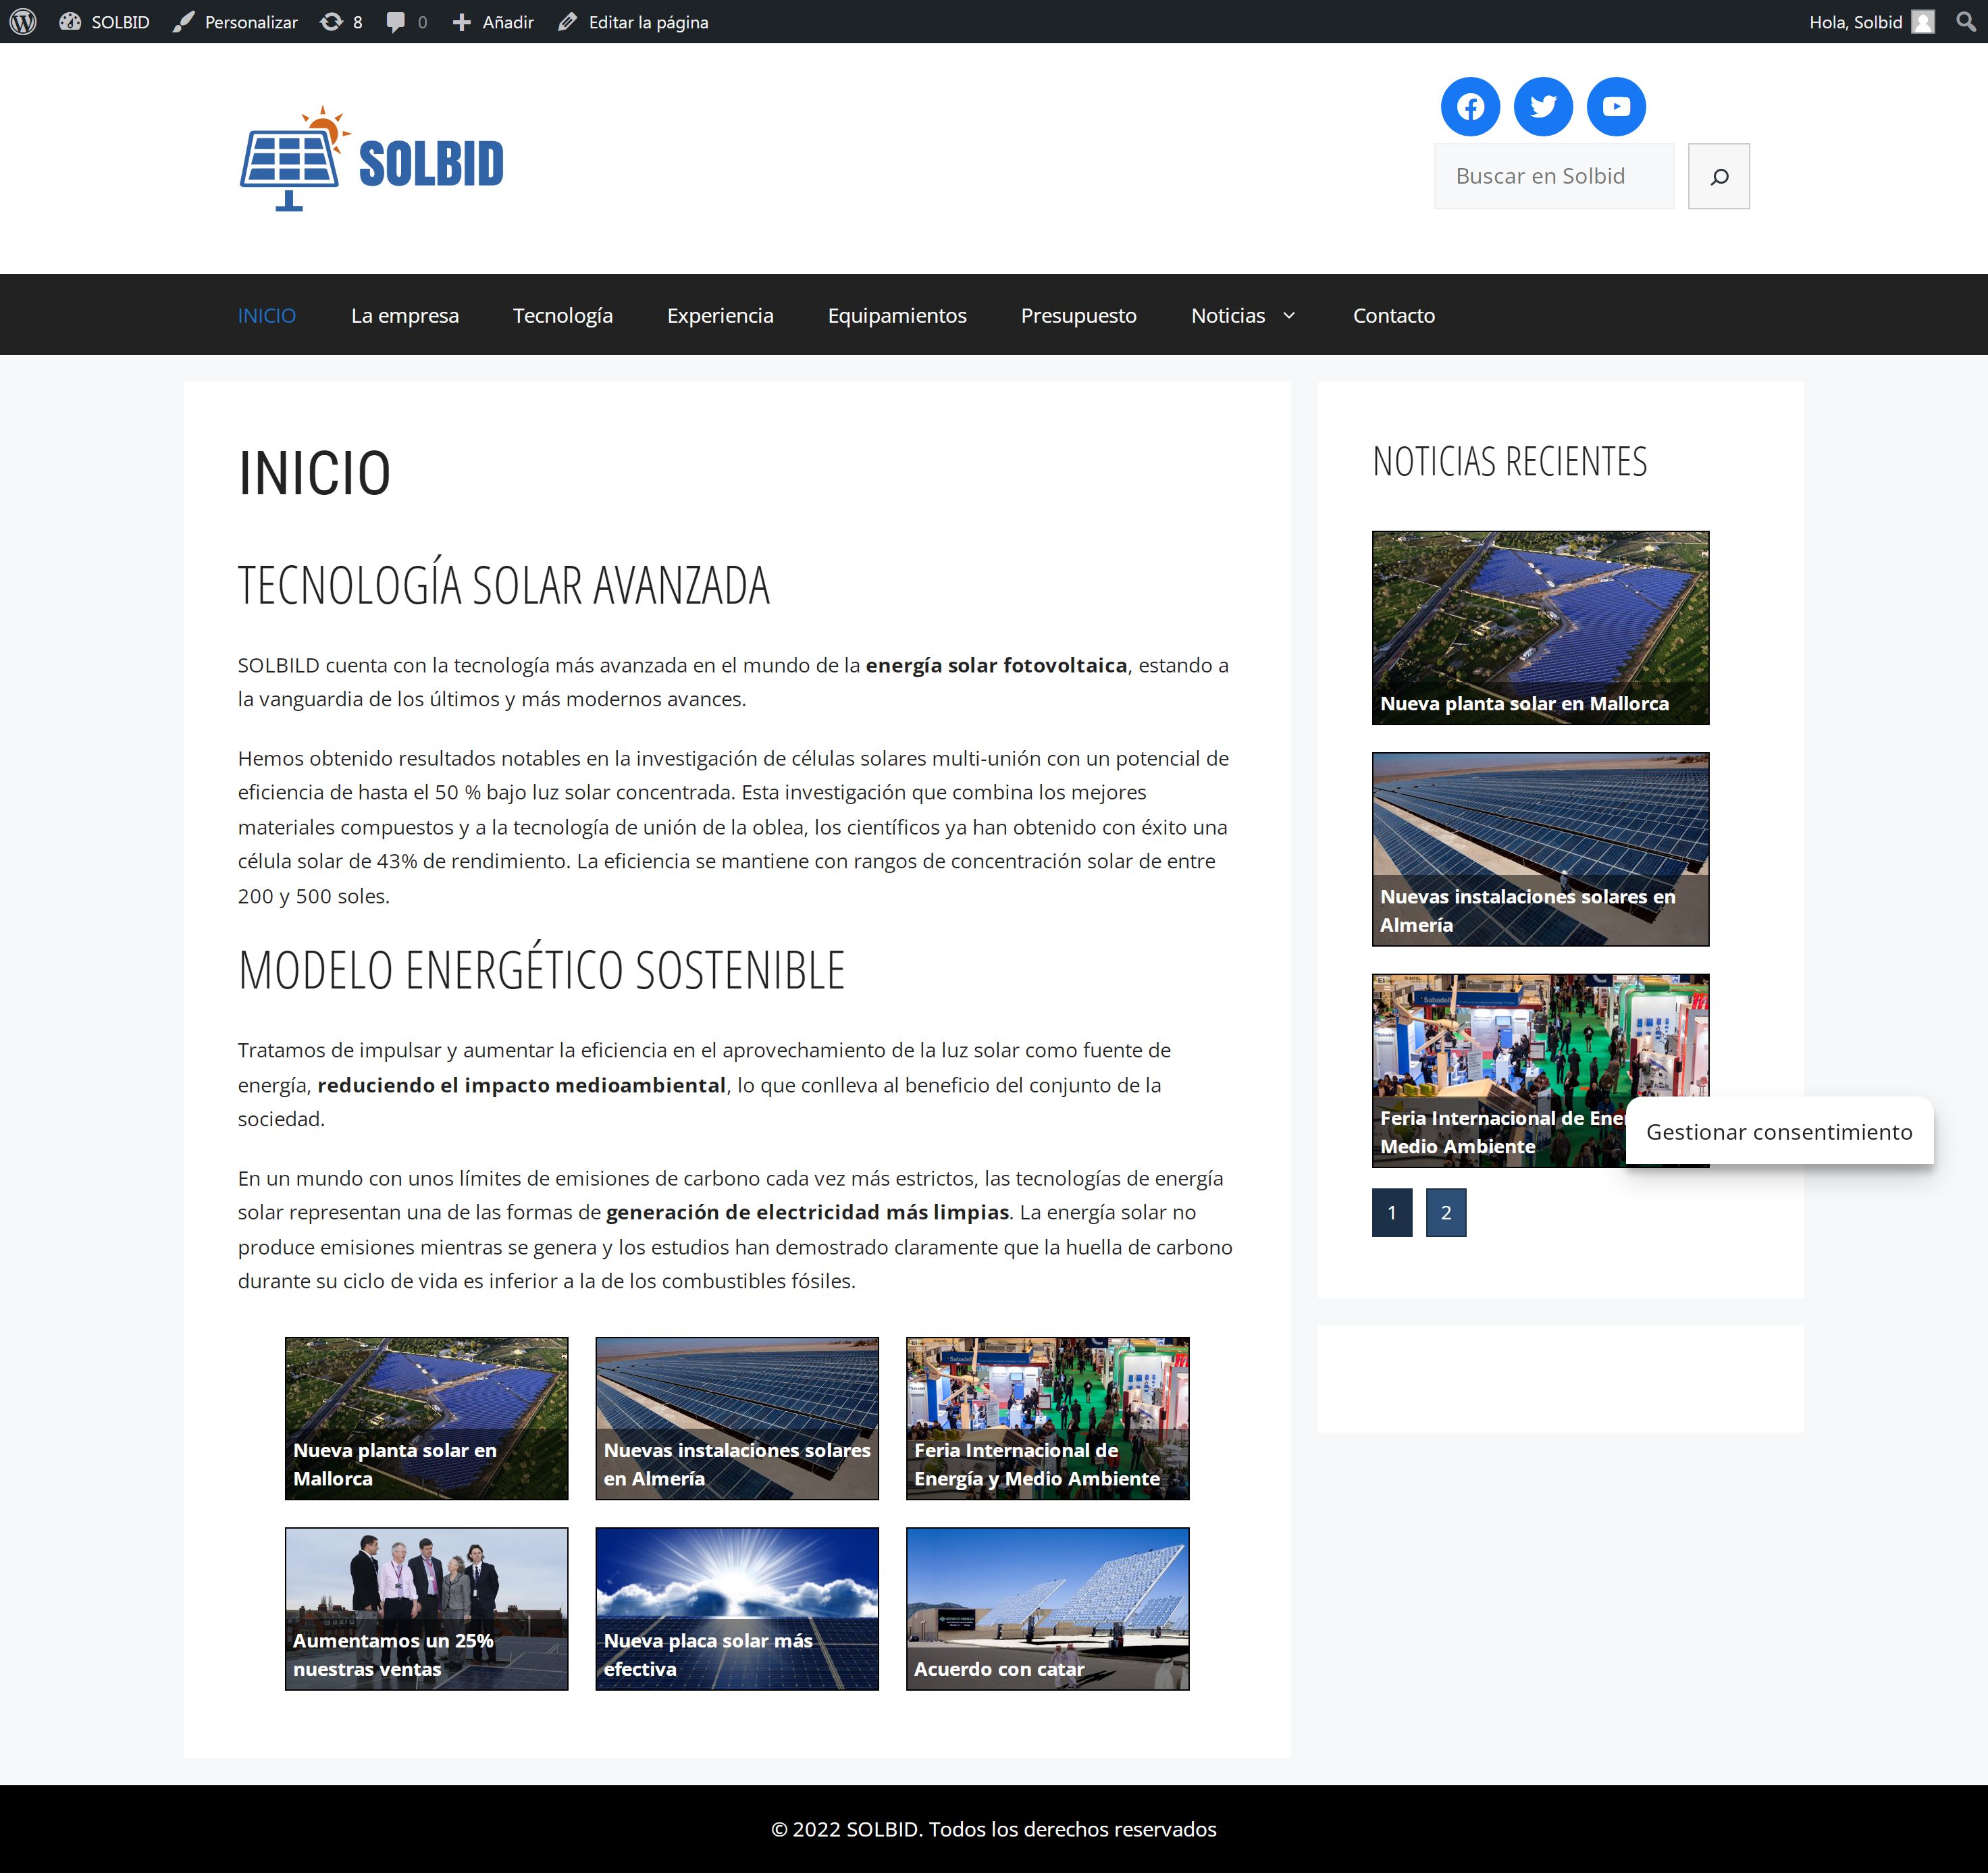
Task: Open the Contacto navigation item
Action: click(x=1394, y=315)
